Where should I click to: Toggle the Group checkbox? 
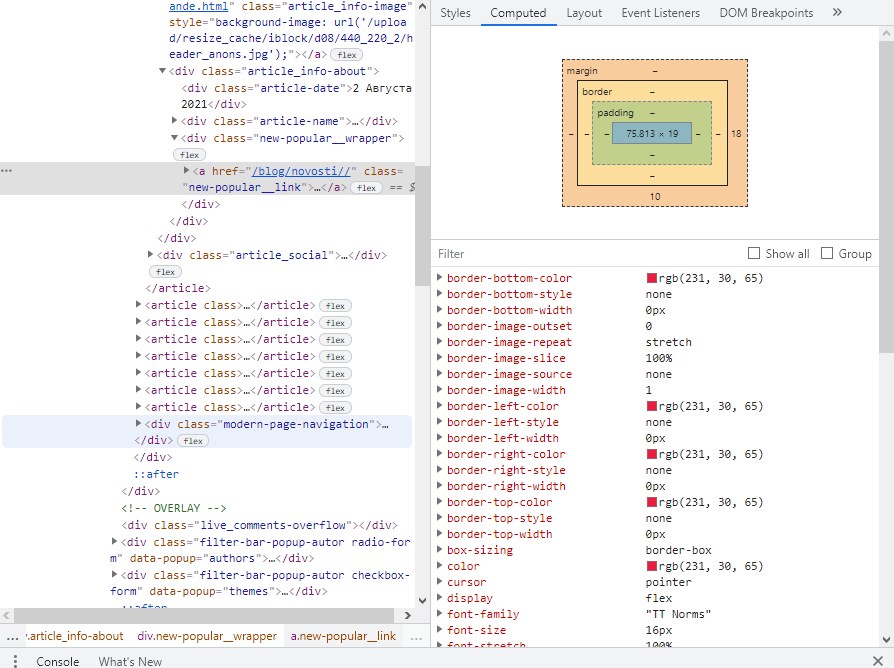(827, 254)
